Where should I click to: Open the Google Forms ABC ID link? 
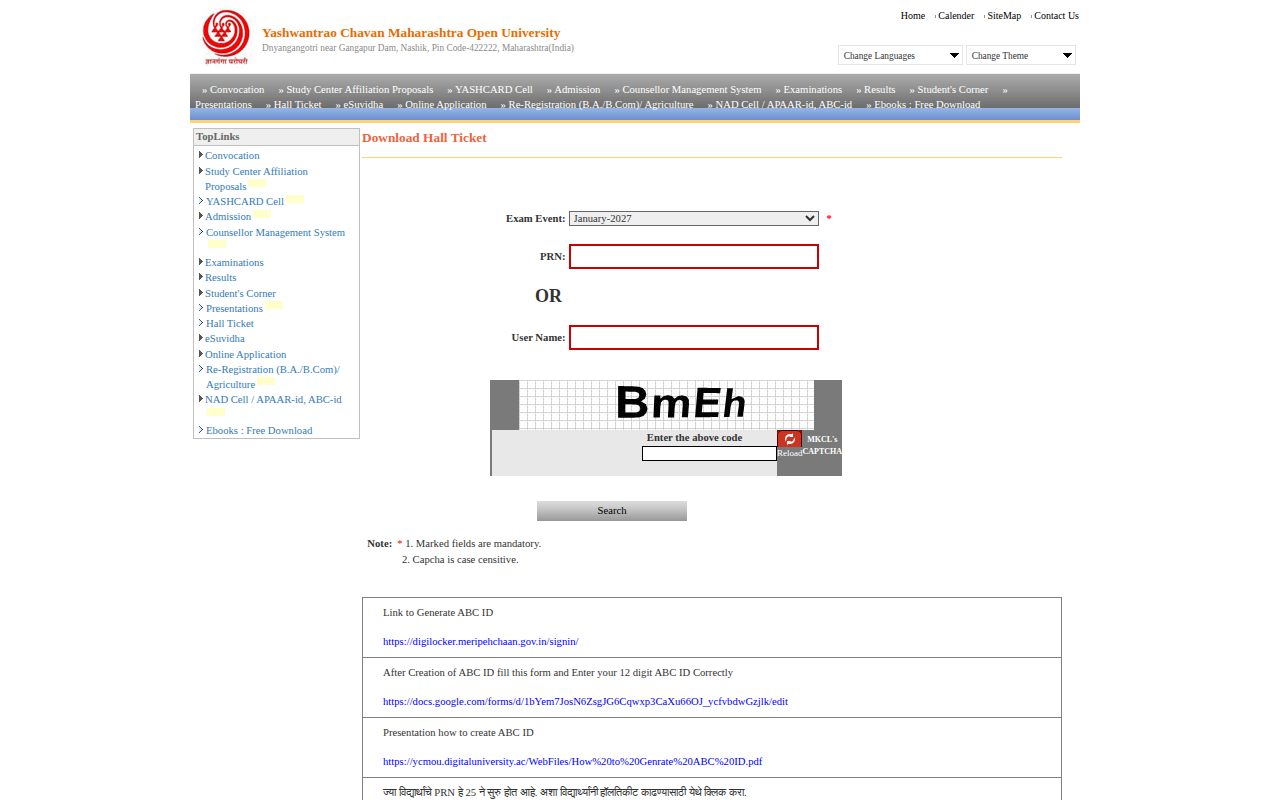tap(585, 701)
